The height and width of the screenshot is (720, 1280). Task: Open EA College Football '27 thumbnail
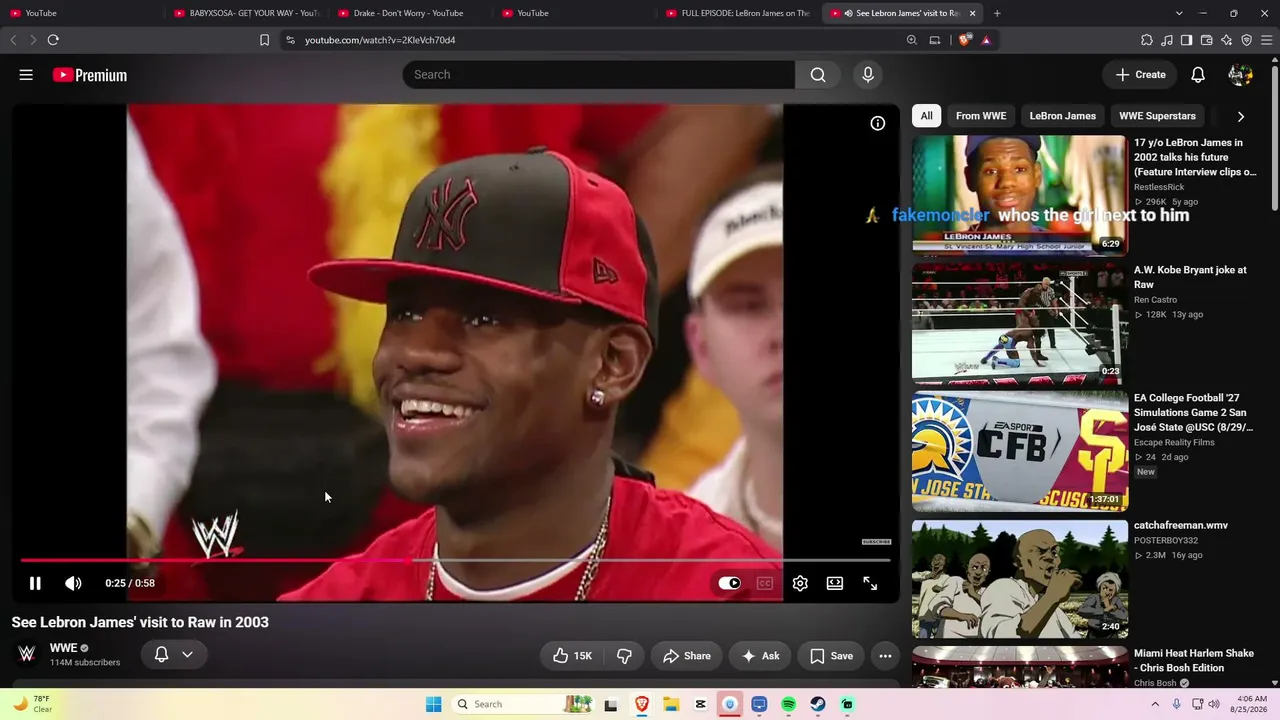1019,451
